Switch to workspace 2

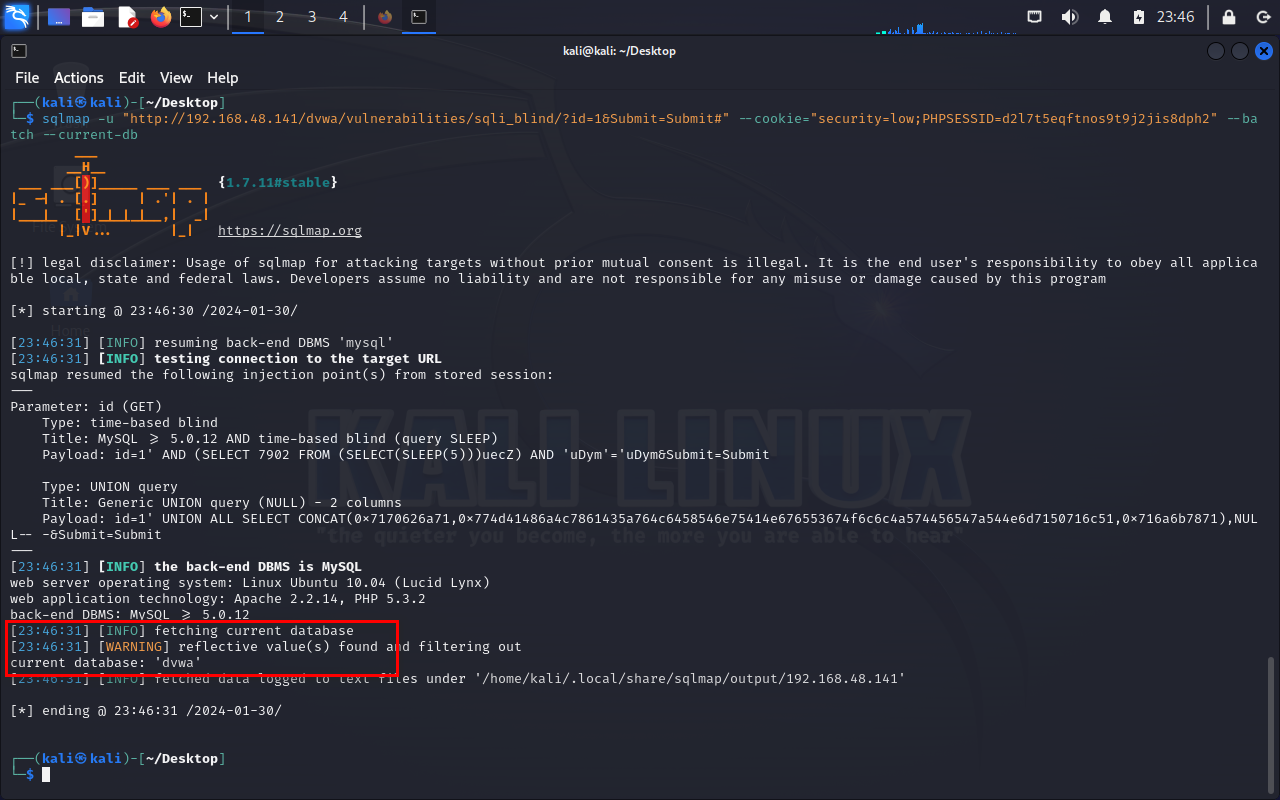tap(280, 17)
